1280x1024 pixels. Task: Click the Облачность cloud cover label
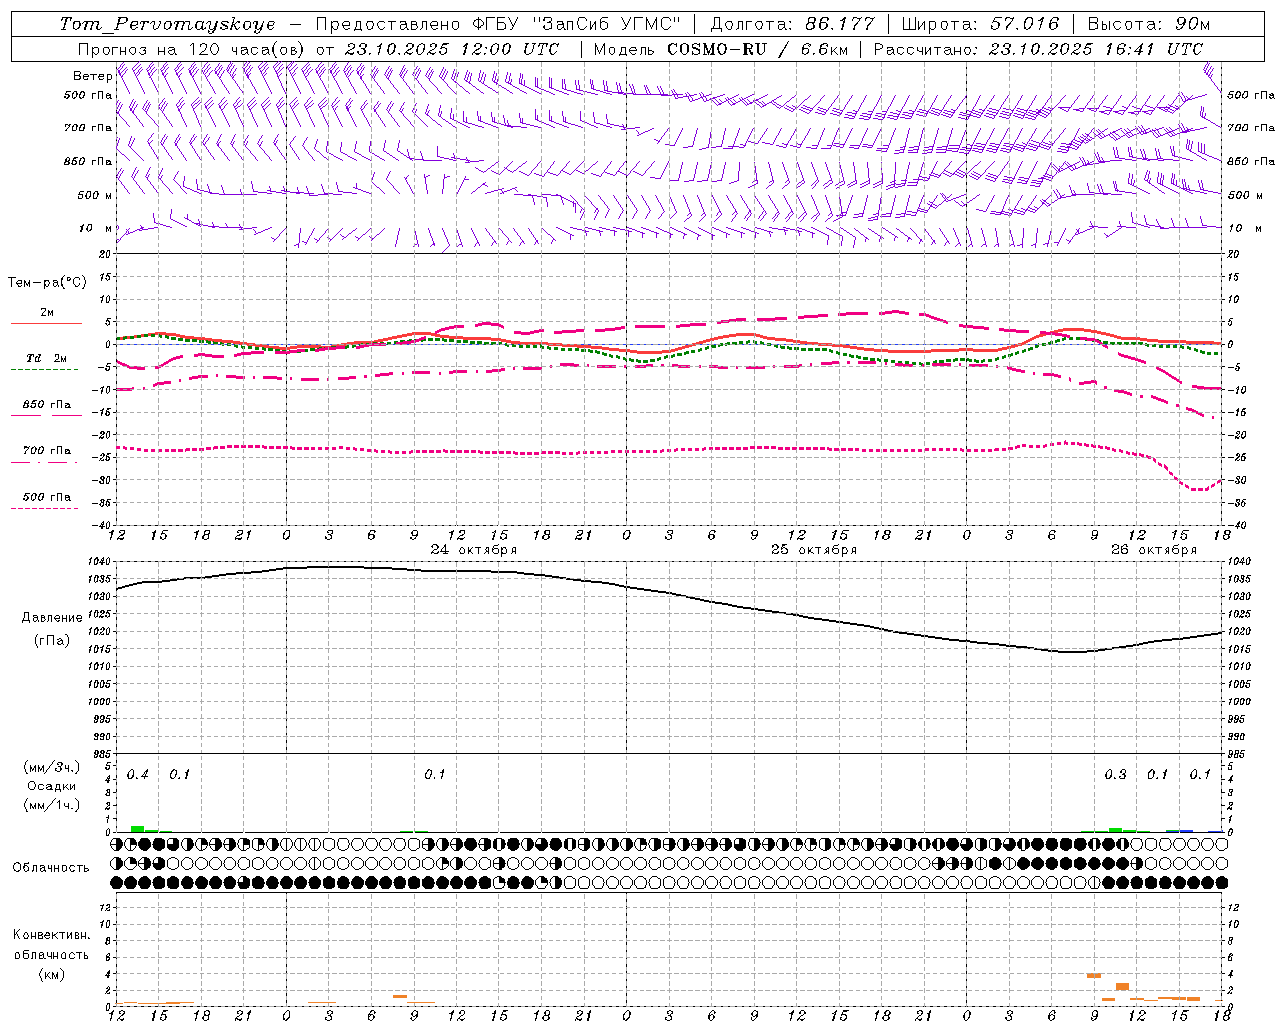tap(51, 868)
